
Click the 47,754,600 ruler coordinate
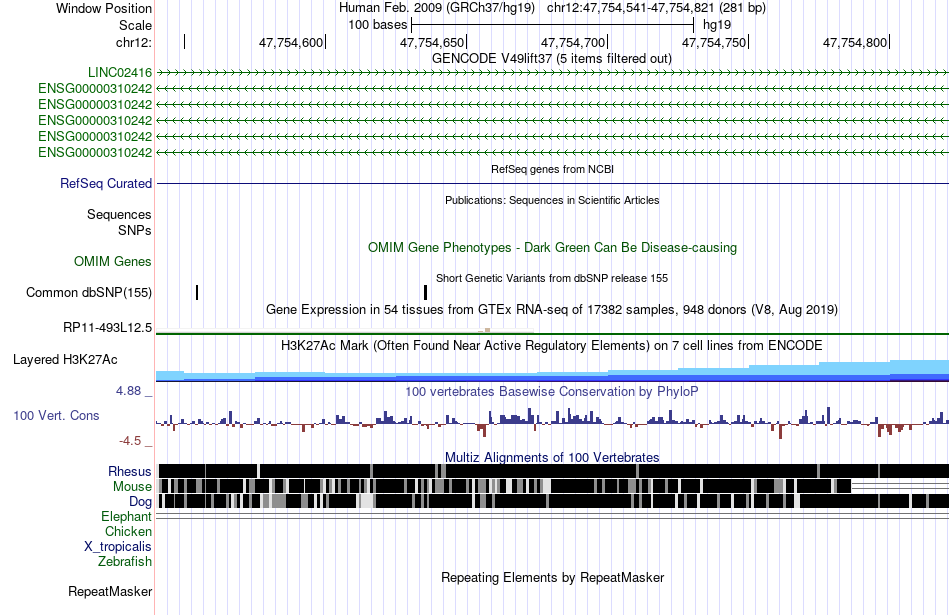291,42
